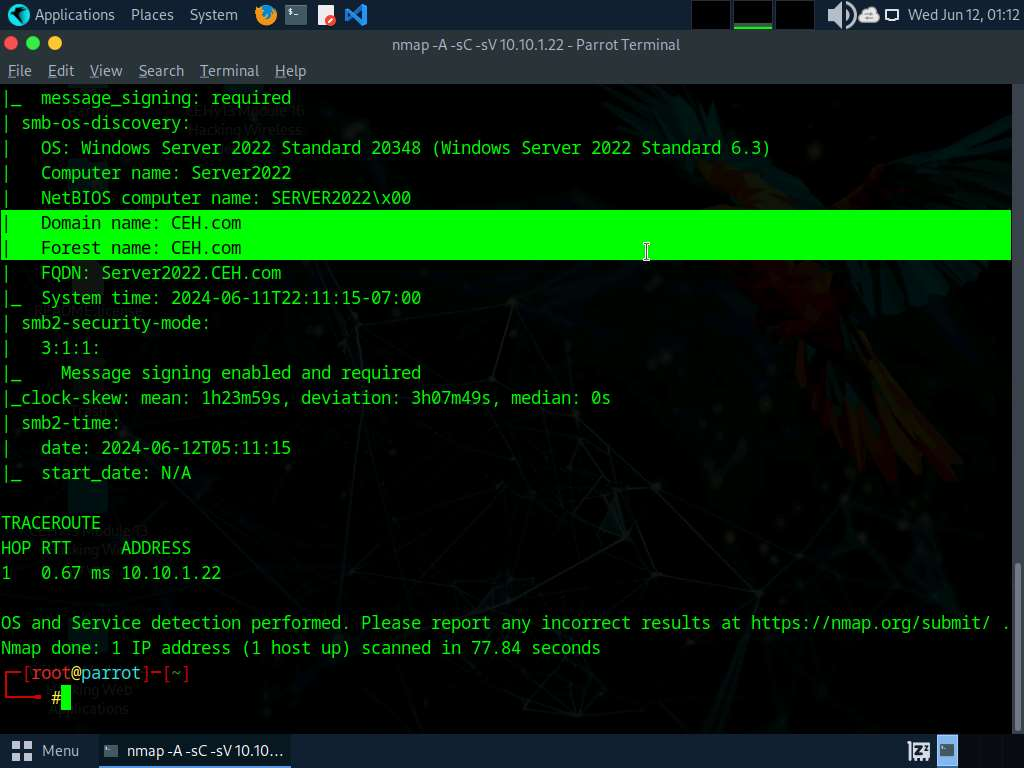Expand the View menu
Screen dimensions: 1024x768
pos(106,71)
